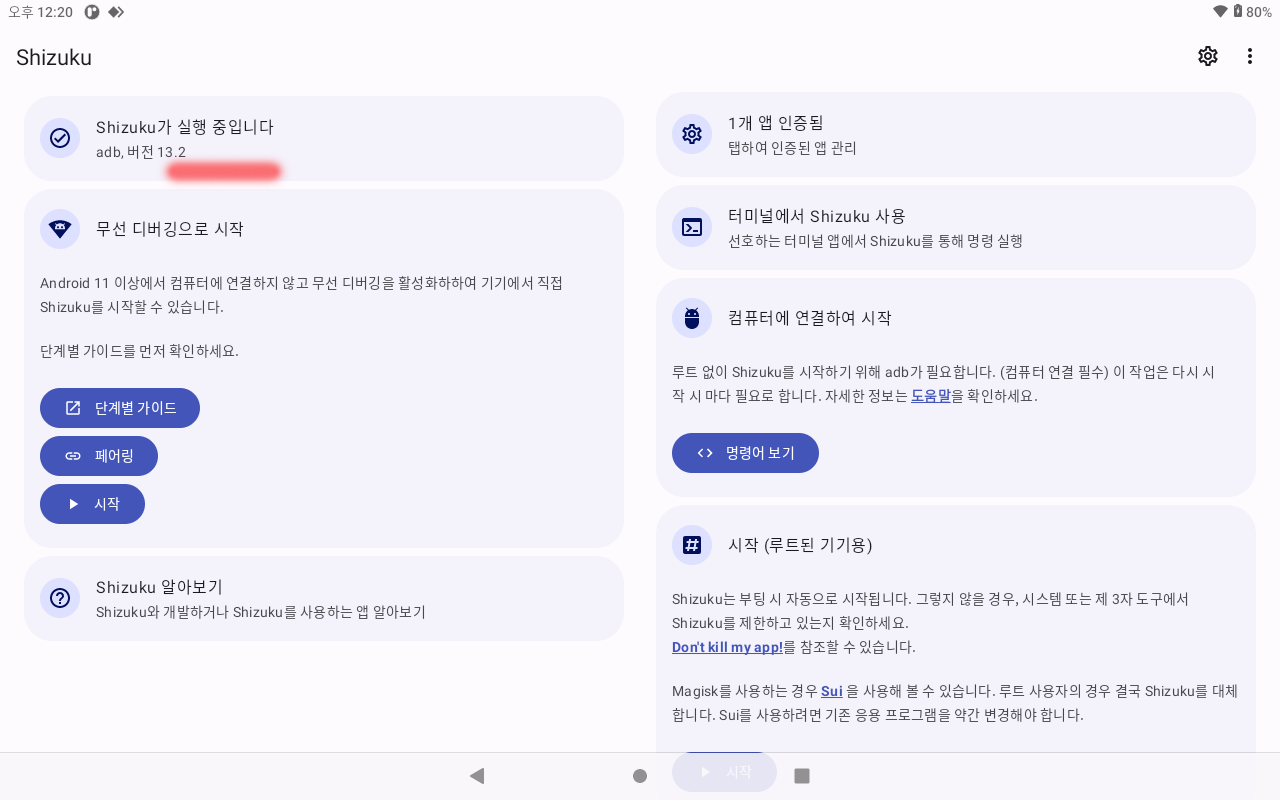
Task: Click the 단계별 가이드 button
Action: [x=120, y=408]
